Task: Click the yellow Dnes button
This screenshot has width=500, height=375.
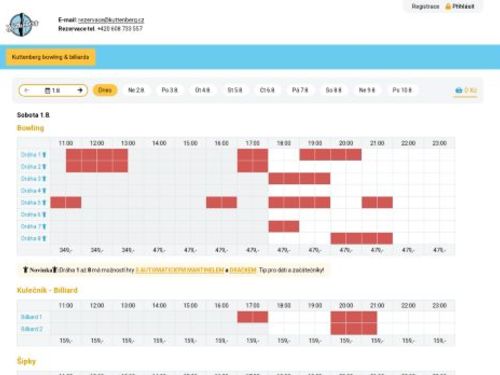Action: 105,90
